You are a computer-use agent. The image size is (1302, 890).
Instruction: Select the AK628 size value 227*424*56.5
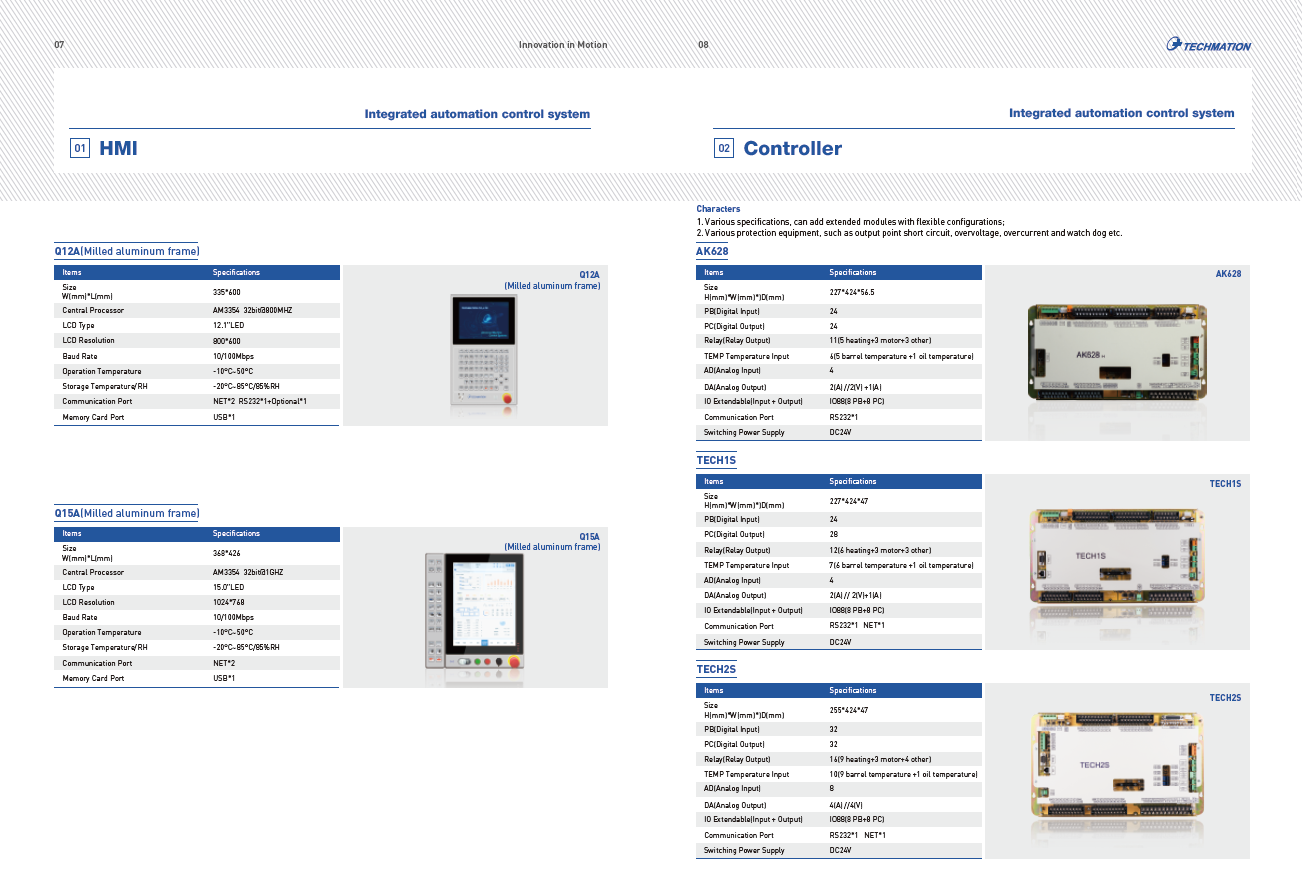click(852, 292)
